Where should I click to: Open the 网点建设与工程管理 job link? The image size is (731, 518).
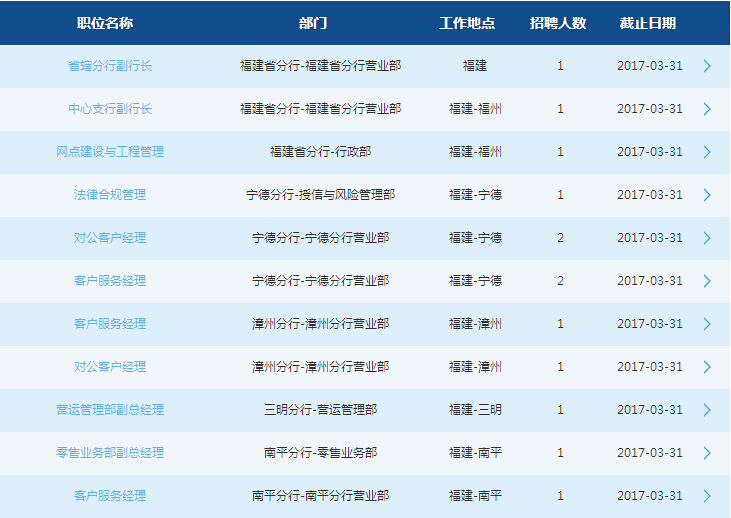110,152
